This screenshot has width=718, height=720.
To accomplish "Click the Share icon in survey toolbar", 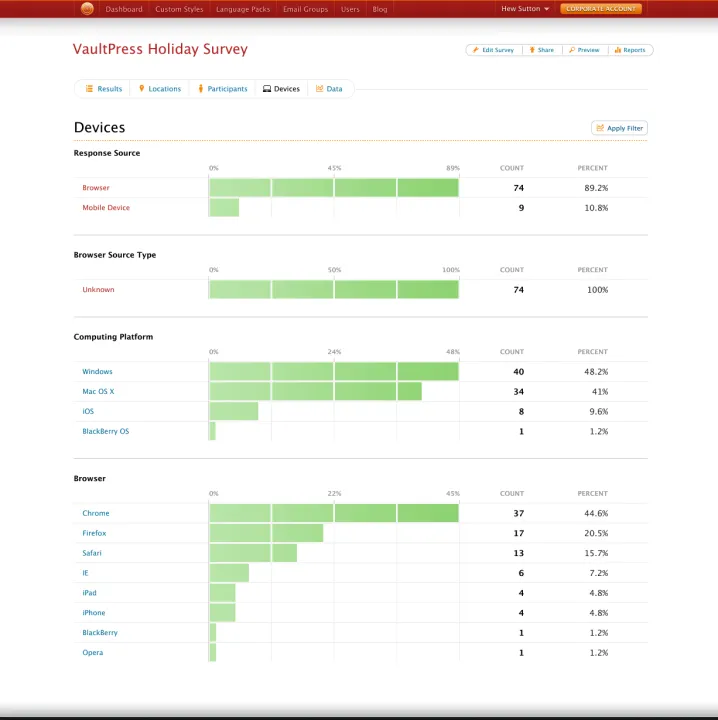I will 532,50.
